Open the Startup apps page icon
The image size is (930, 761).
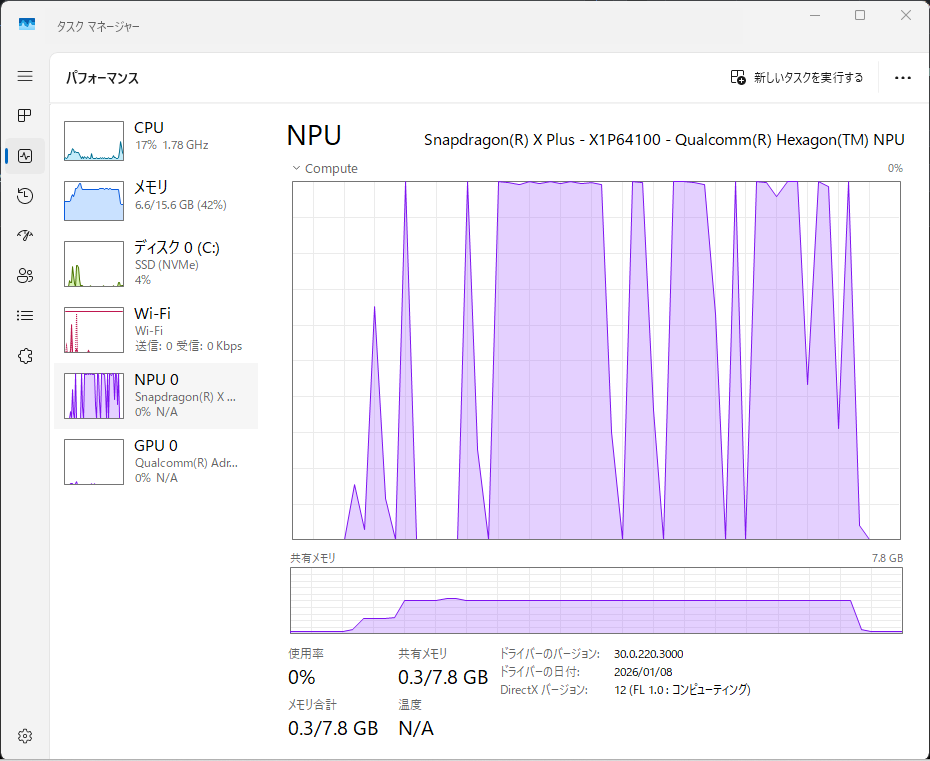pyautogui.click(x=25, y=235)
